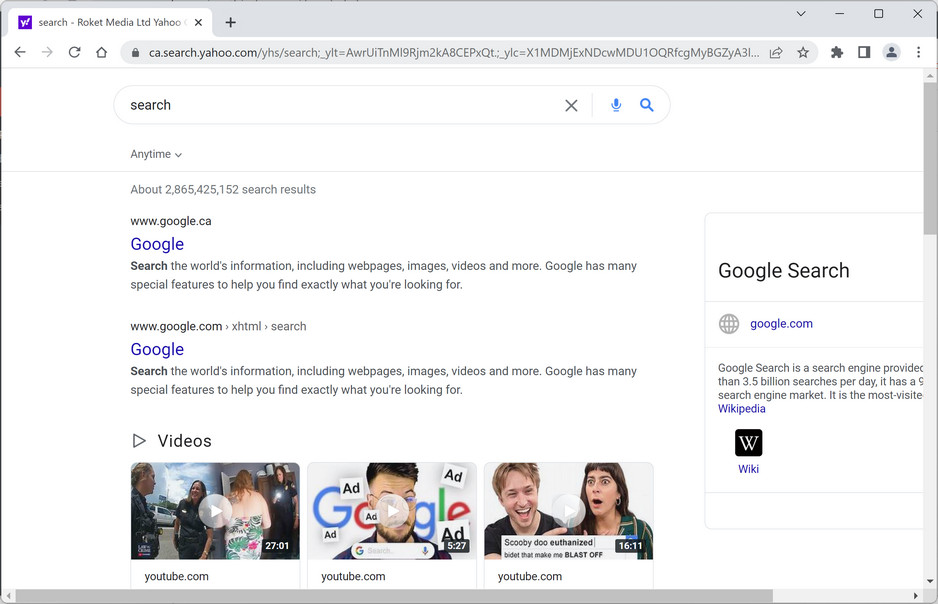938x604 pixels.
Task: Click the Videos section play icon
Action: 139,441
